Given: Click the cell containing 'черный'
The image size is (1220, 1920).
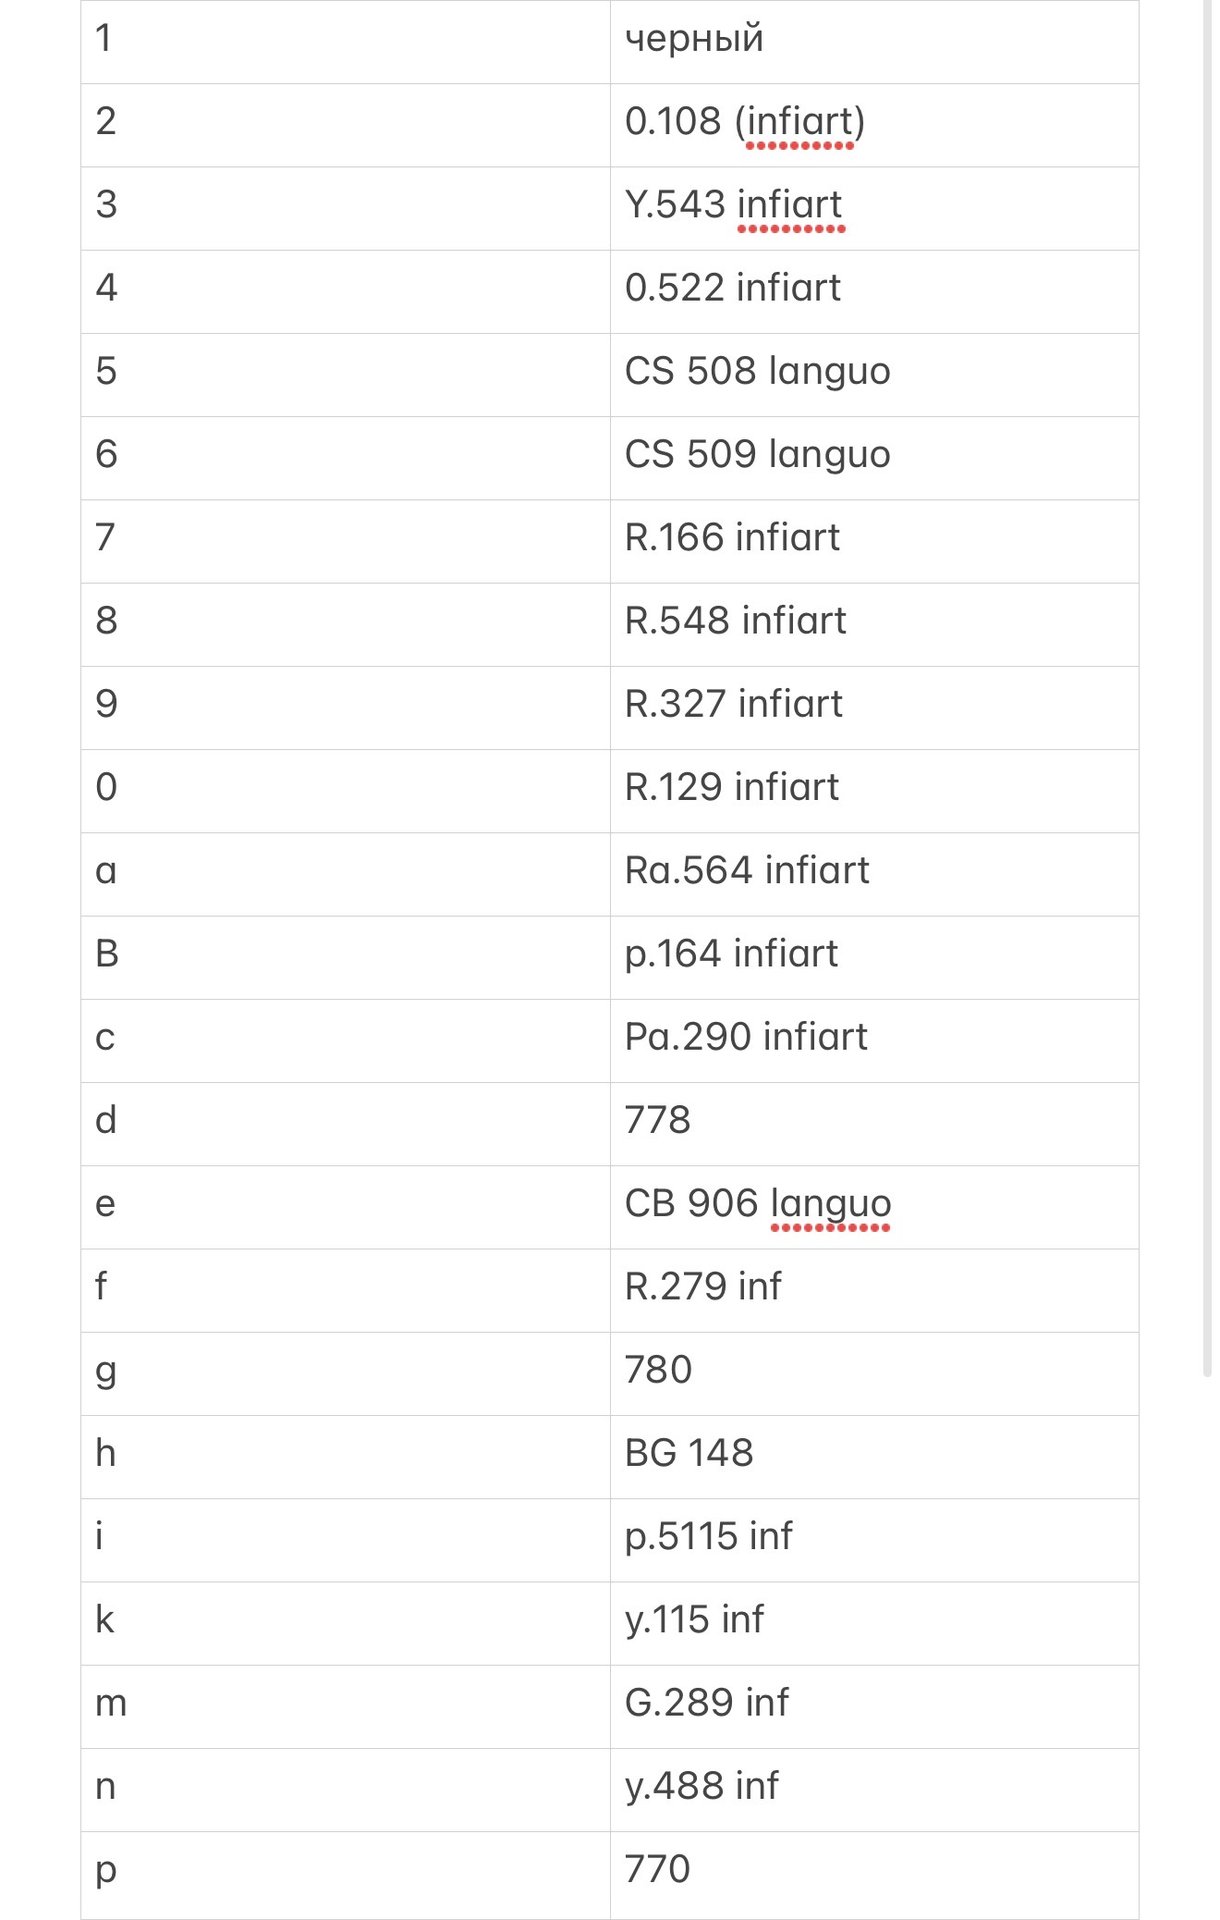Looking at the screenshot, I should point(874,42).
